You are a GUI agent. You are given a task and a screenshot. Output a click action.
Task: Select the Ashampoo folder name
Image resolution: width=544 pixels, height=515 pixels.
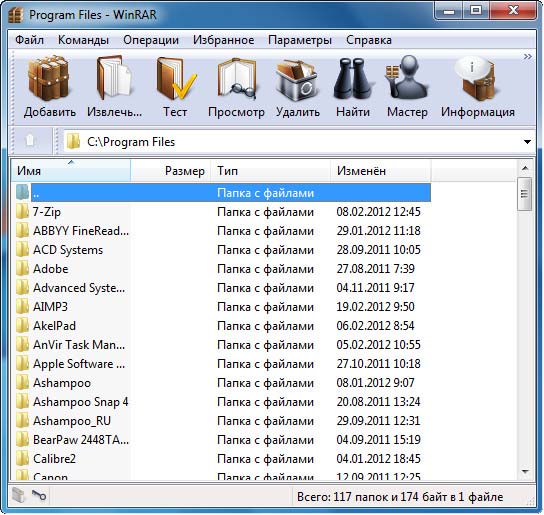click(62, 383)
